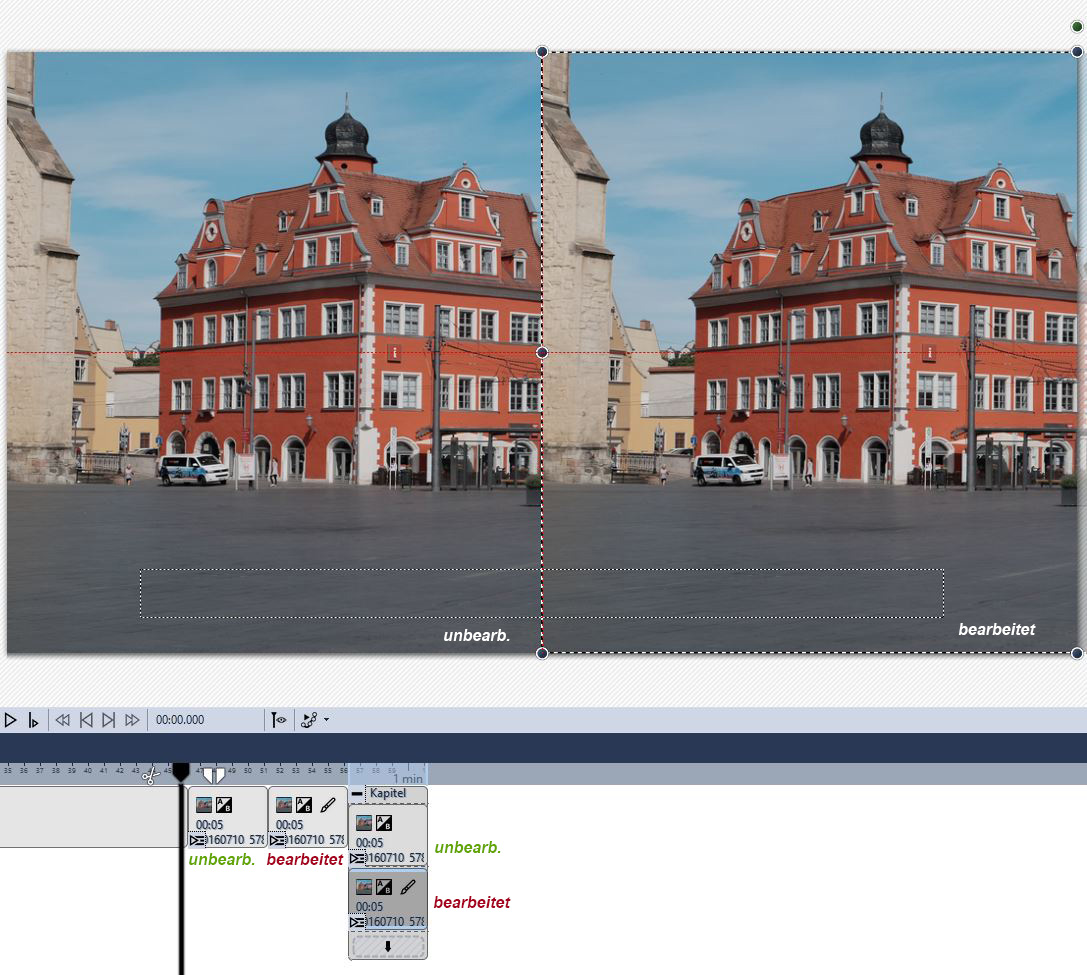Click the center-left handle of the selected image
The image size is (1087, 975).
click(542, 352)
